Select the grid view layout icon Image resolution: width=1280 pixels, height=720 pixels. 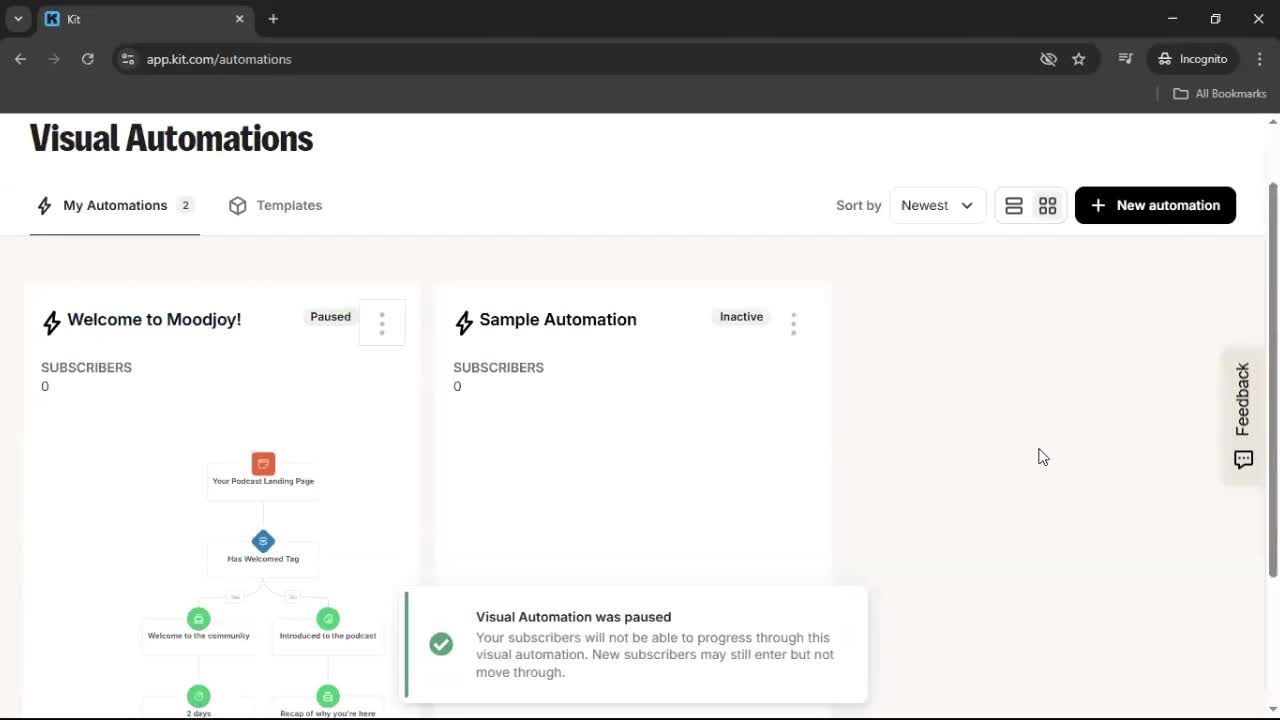1047,205
